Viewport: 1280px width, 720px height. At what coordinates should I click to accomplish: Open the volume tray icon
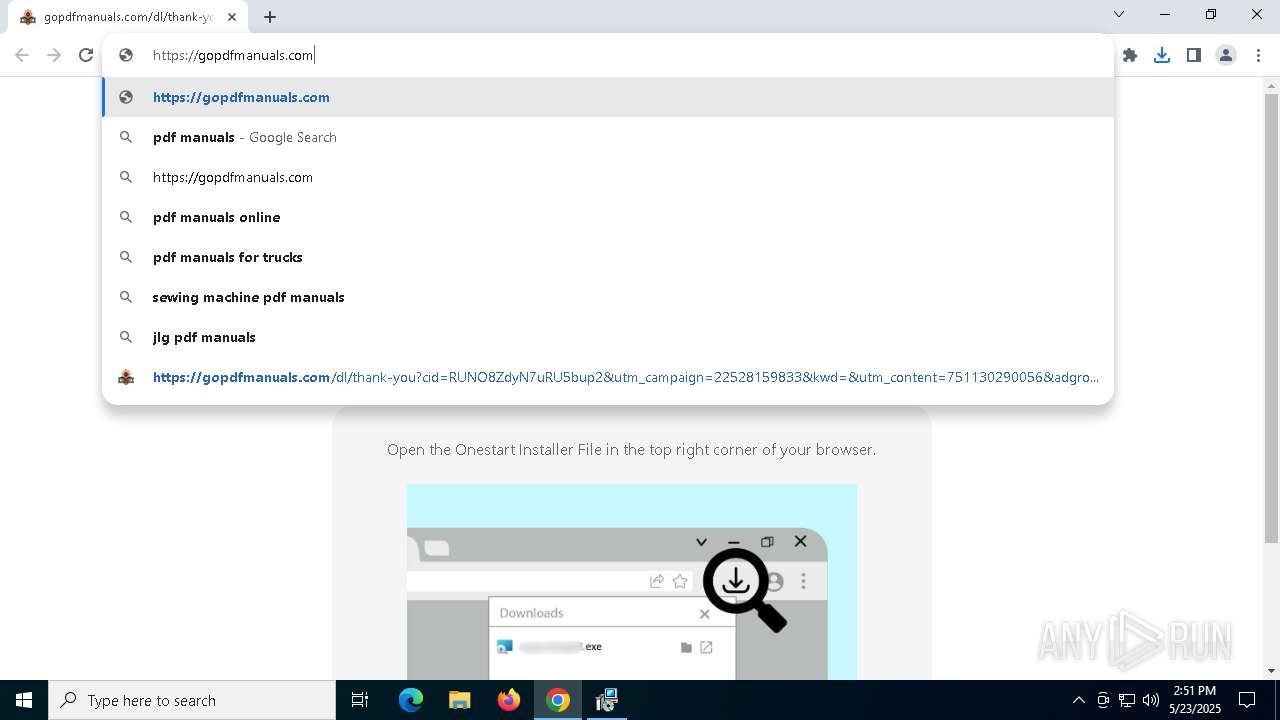pyautogui.click(x=1151, y=700)
